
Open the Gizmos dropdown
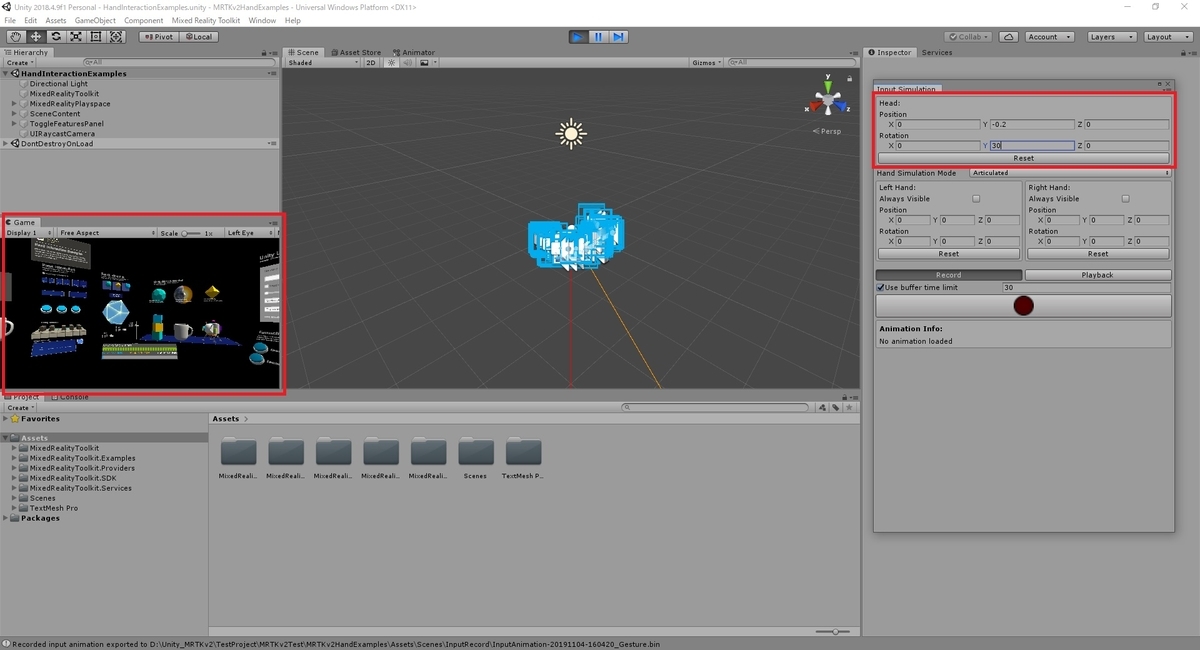click(x=706, y=61)
